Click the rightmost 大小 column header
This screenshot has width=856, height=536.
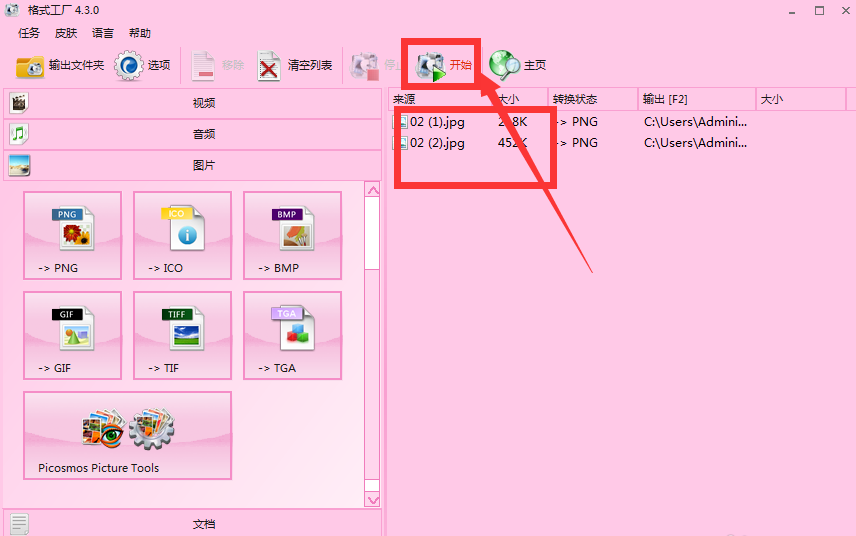[x=801, y=99]
